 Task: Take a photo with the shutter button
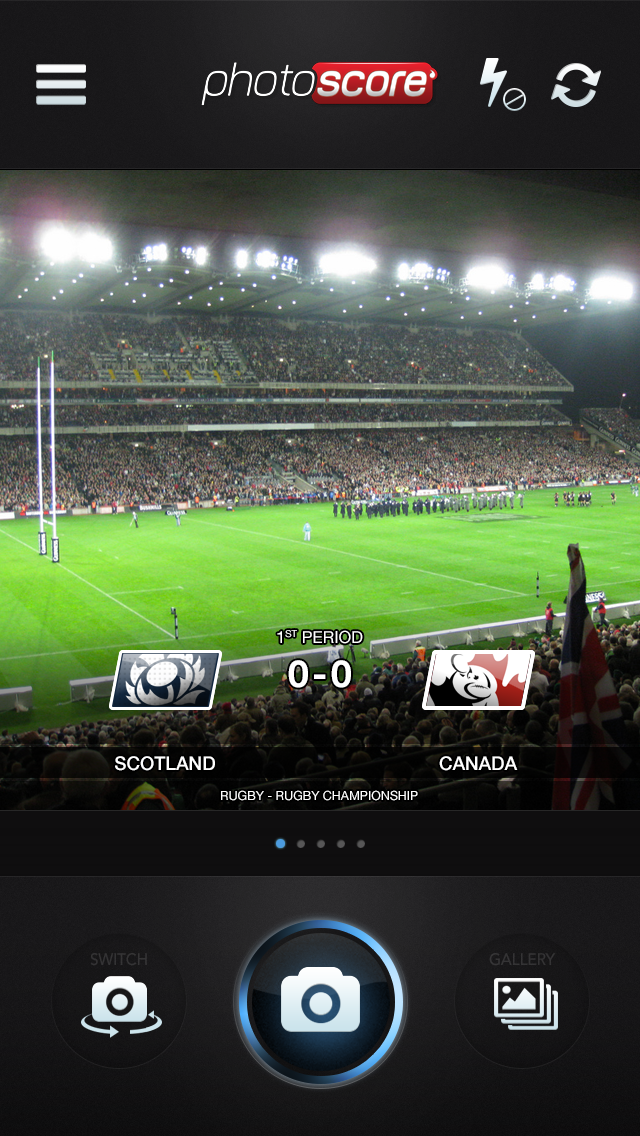click(320, 1003)
